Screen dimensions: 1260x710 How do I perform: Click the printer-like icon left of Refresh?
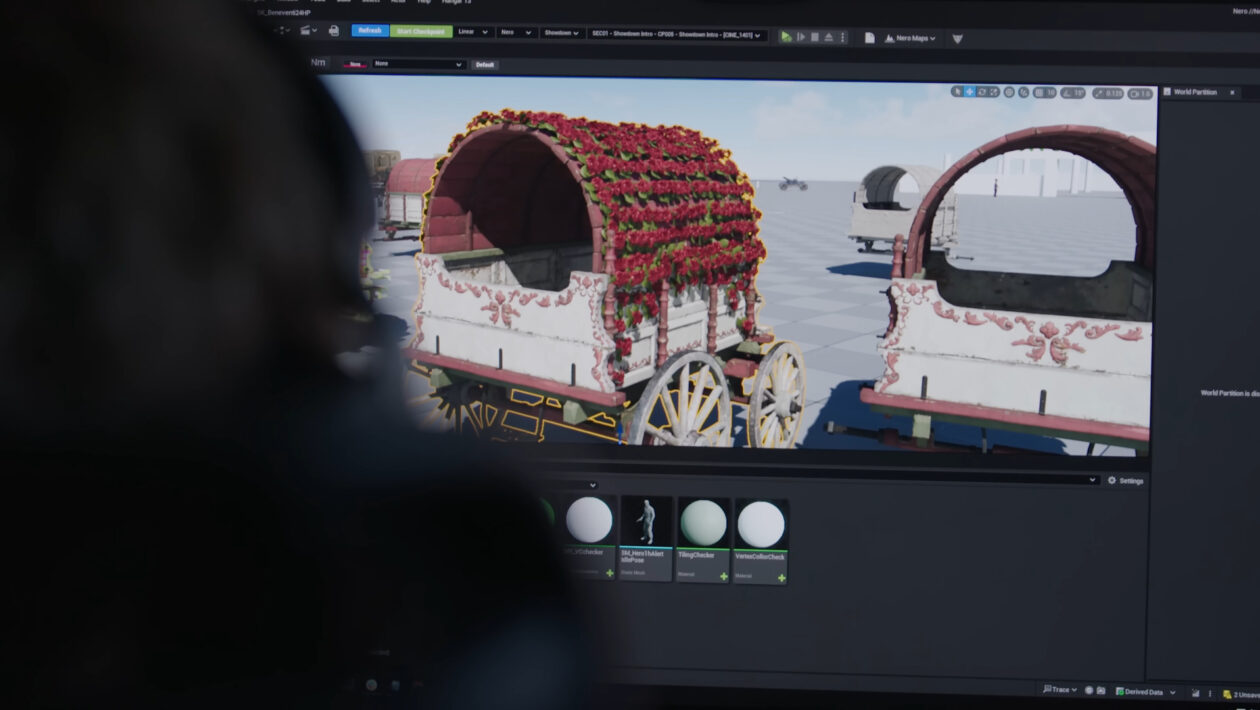click(x=334, y=31)
